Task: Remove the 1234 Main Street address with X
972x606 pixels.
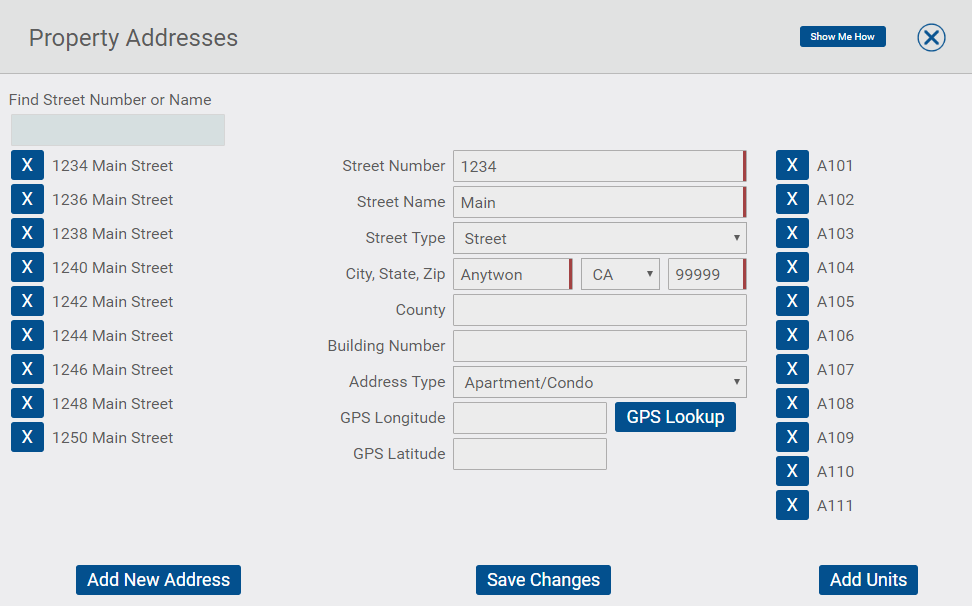Action: [27, 165]
